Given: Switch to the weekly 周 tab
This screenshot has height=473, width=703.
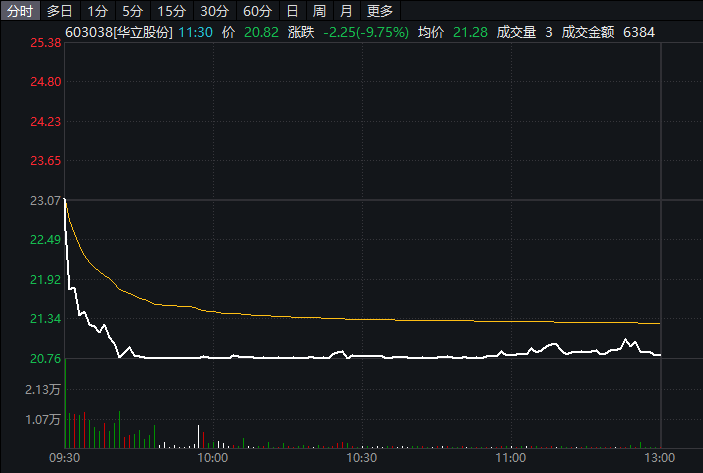Looking at the screenshot, I should point(319,12).
